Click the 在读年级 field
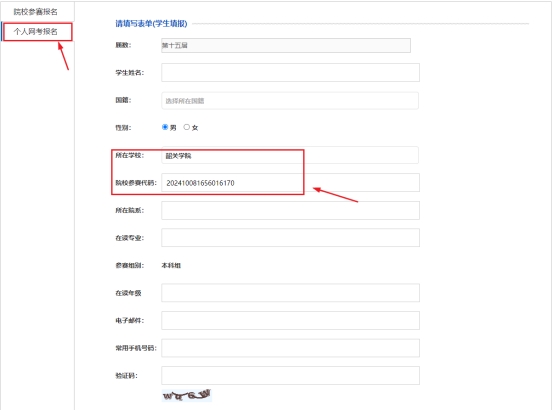Viewport: 553px width, 411px height. (x=290, y=292)
